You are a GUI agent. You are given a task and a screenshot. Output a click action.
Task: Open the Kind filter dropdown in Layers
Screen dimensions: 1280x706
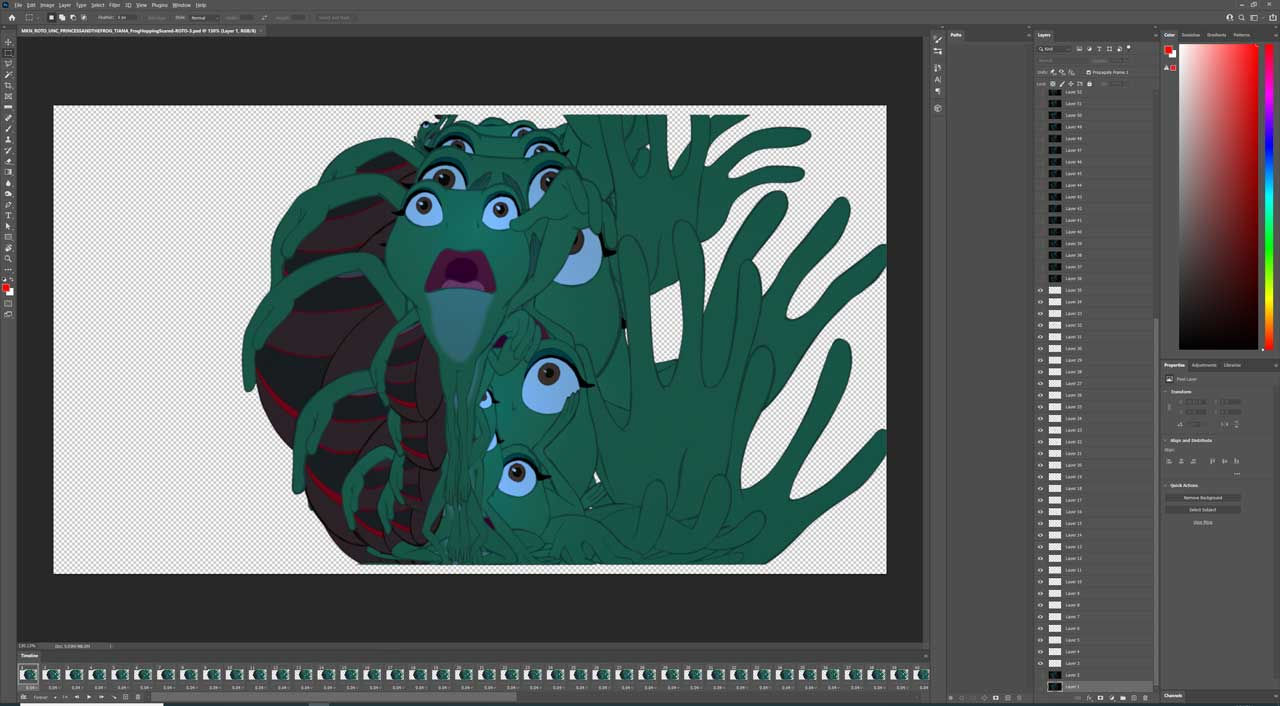point(1054,48)
